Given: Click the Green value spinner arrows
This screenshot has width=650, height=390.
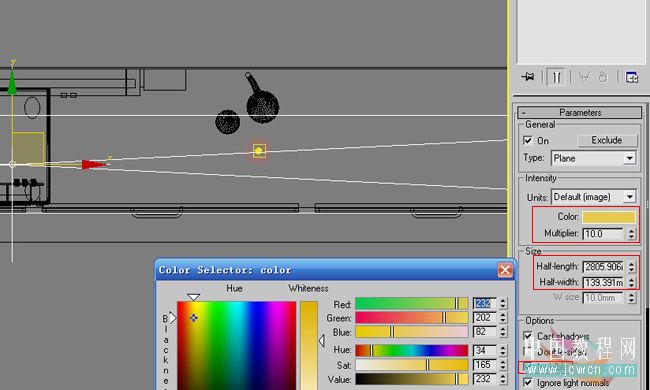Looking at the screenshot, I should pos(503,318).
